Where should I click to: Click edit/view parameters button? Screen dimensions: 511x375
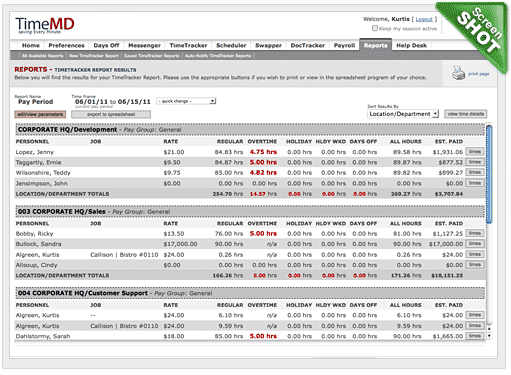click(x=40, y=114)
